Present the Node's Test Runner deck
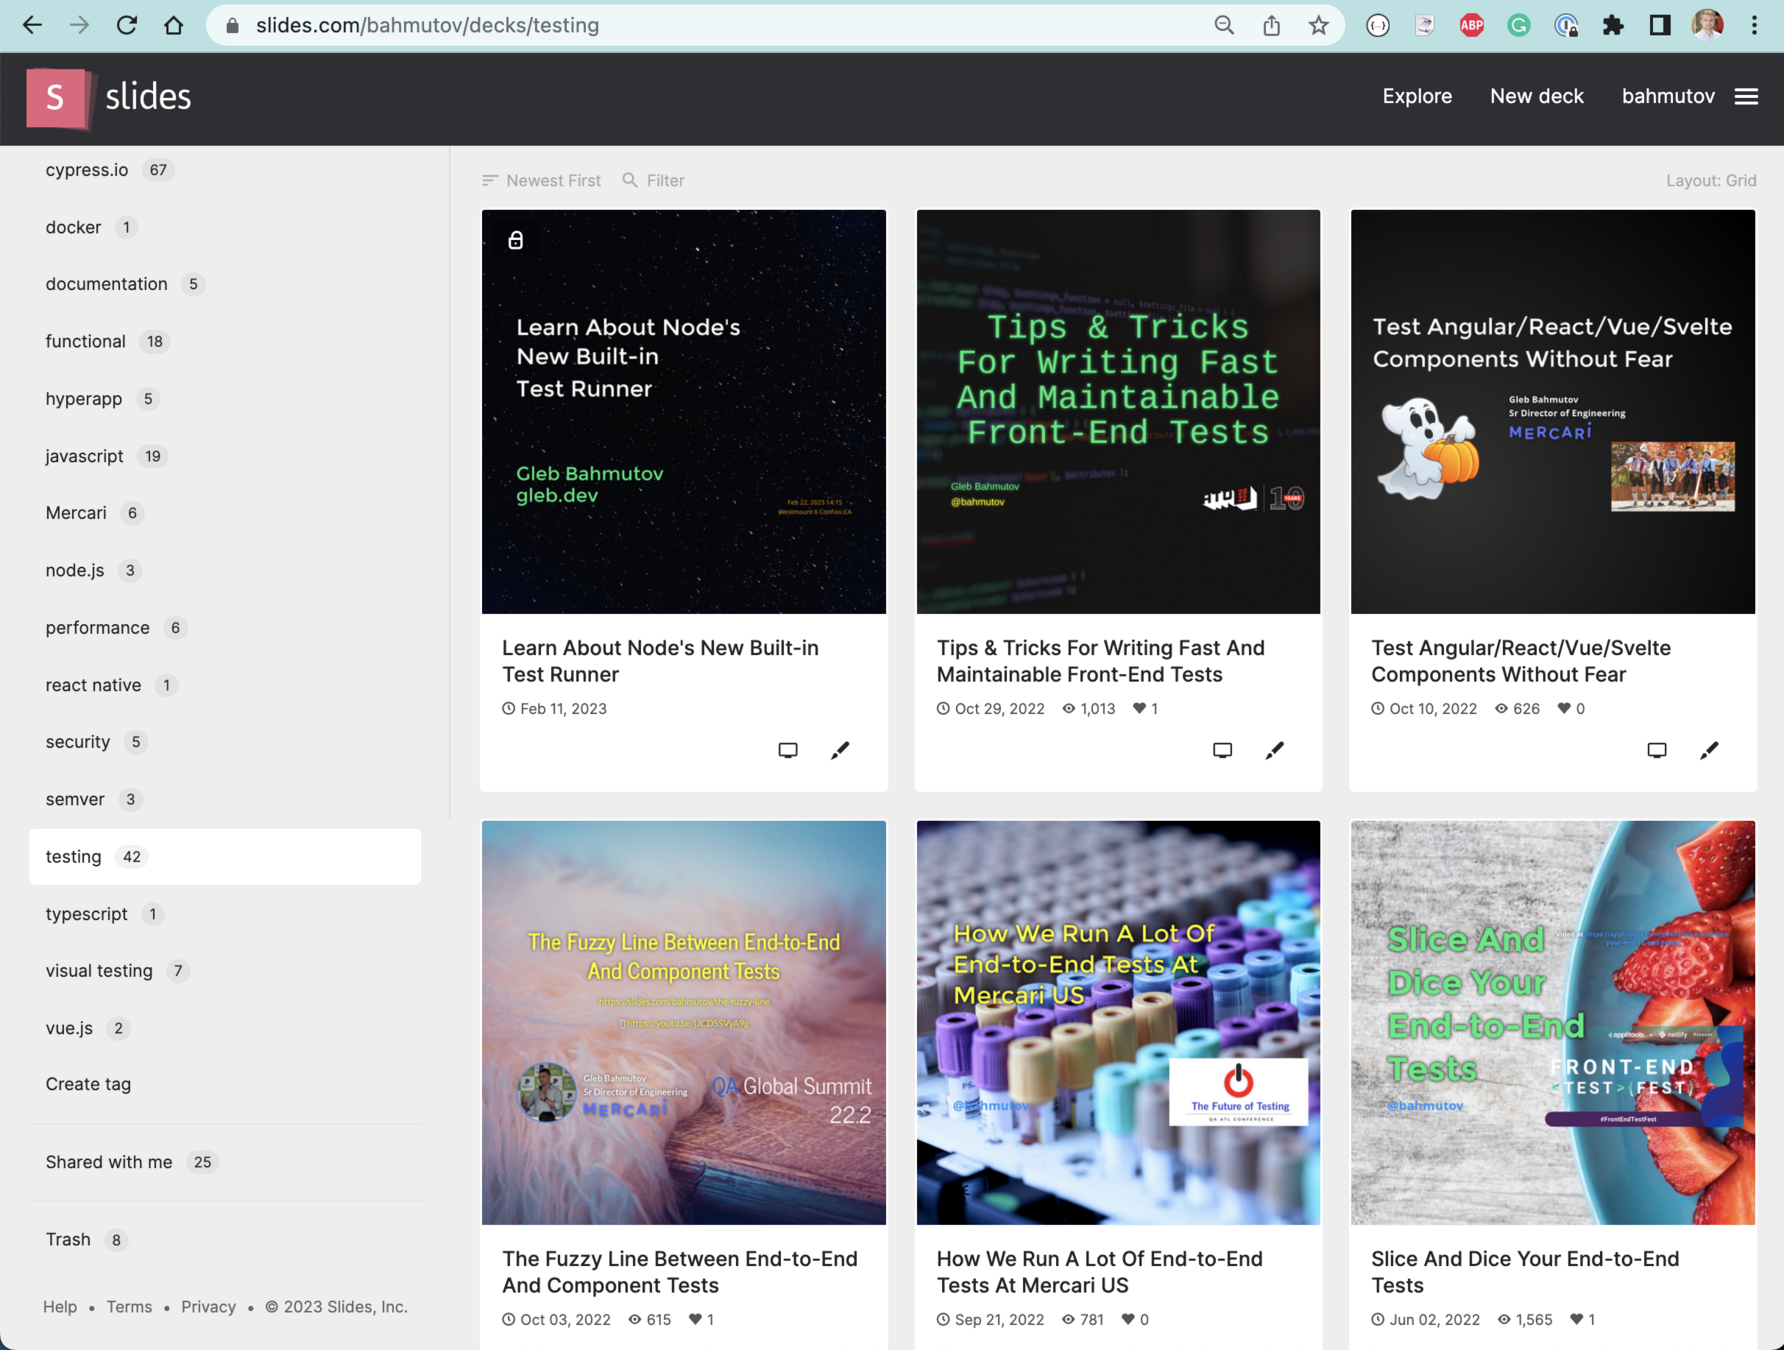The height and width of the screenshot is (1350, 1784). point(788,750)
